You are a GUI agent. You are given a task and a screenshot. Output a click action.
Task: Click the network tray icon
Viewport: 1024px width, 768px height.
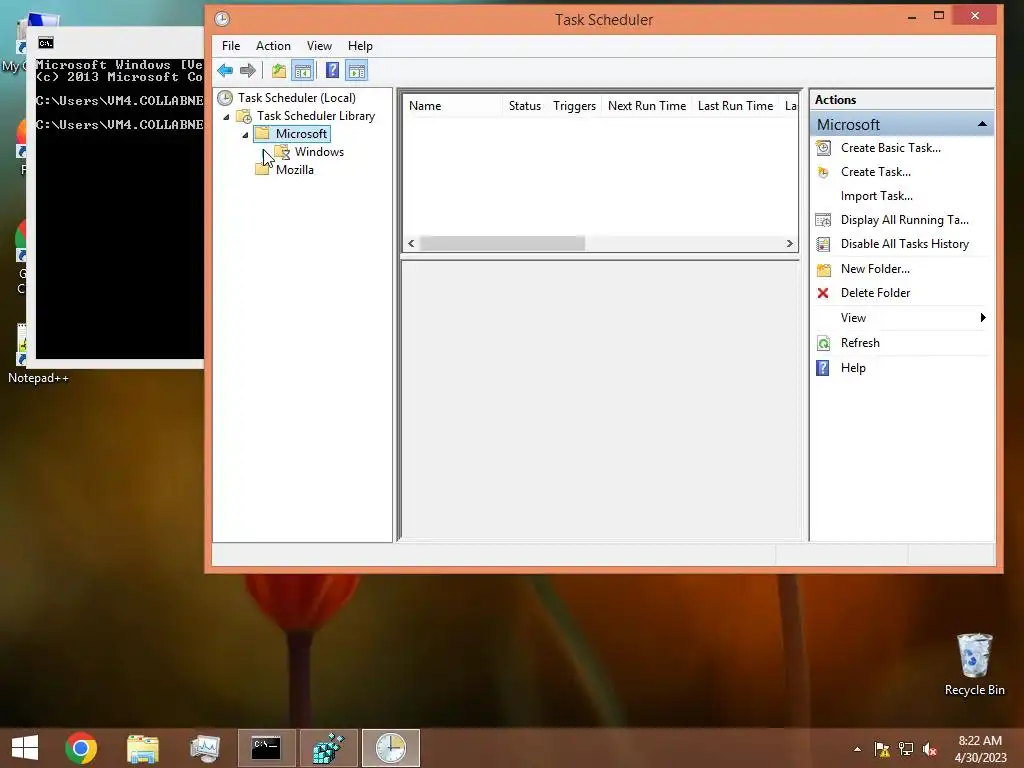906,749
